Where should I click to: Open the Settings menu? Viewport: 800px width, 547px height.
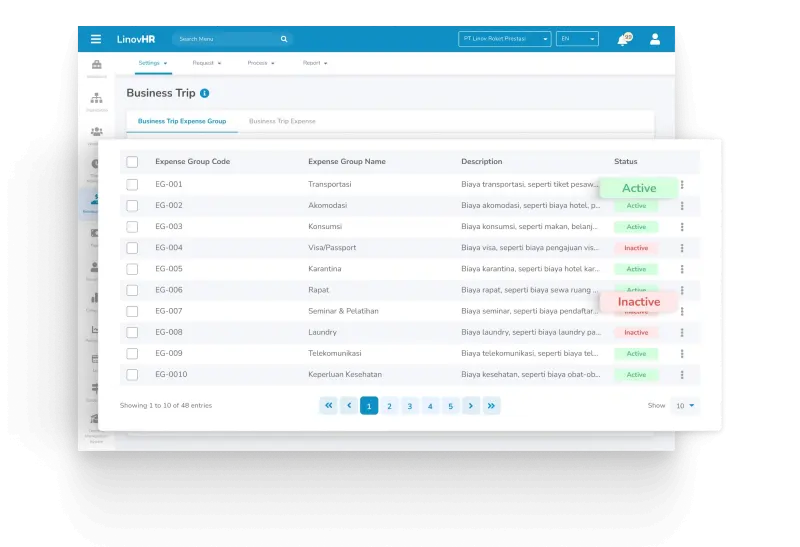tap(152, 63)
